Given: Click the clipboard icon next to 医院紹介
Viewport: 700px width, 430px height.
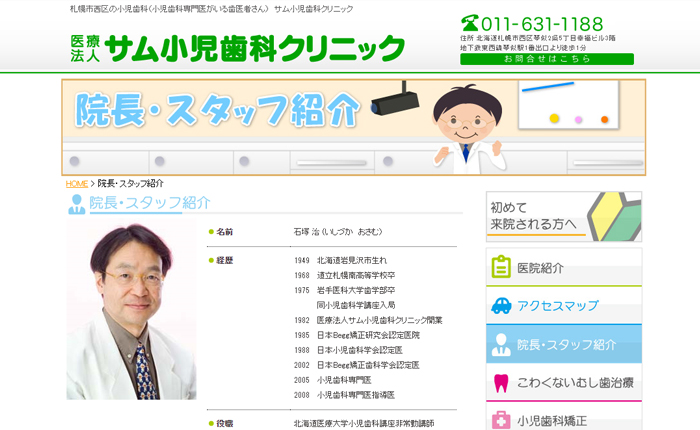Looking at the screenshot, I should click(501, 267).
